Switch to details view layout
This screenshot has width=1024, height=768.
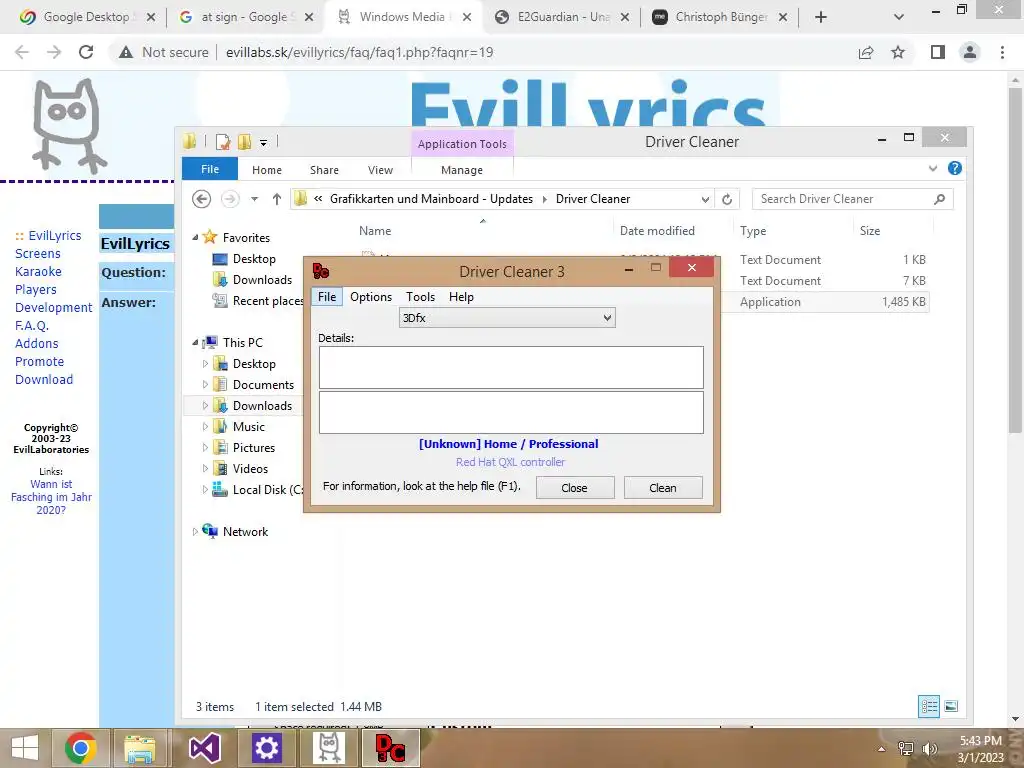click(x=929, y=706)
